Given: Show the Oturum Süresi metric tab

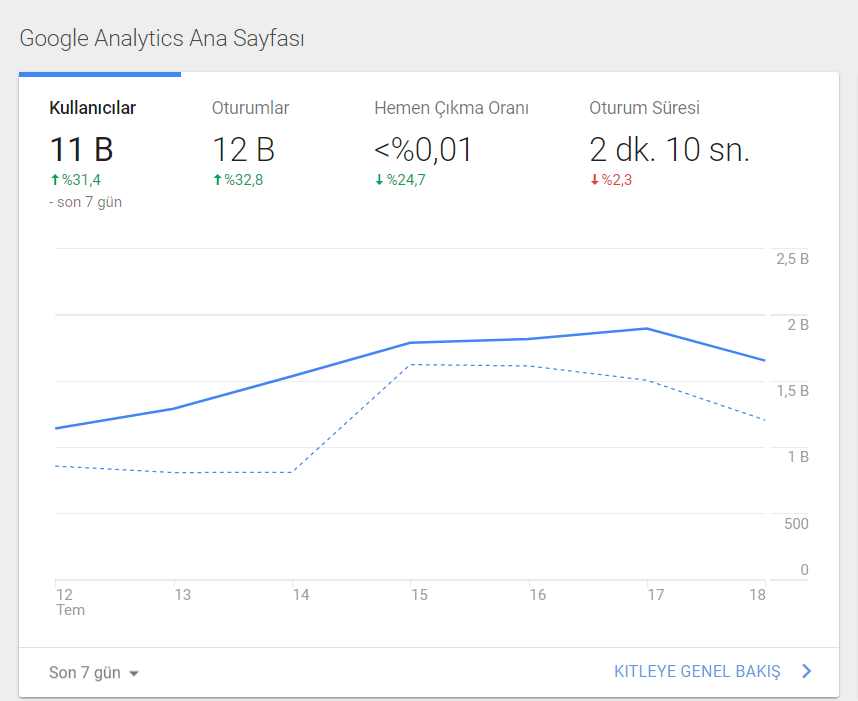Looking at the screenshot, I should (x=669, y=148).
